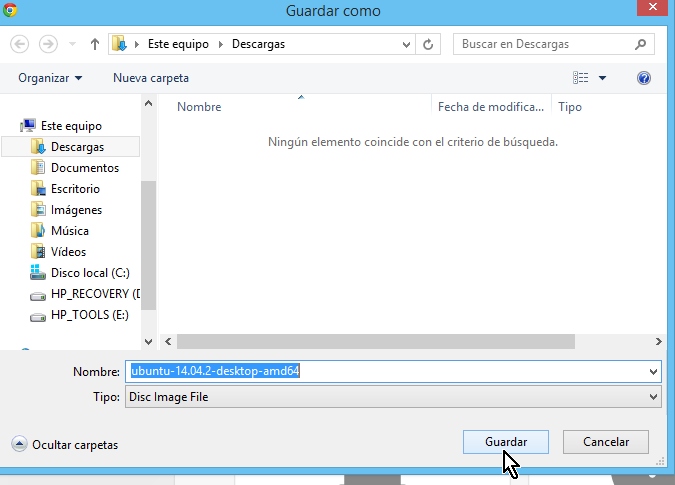The height and width of the screenshot is (485, 675).
Task: Open the HP_TOOLS (E:) drive
Action: tap(90, 315)
